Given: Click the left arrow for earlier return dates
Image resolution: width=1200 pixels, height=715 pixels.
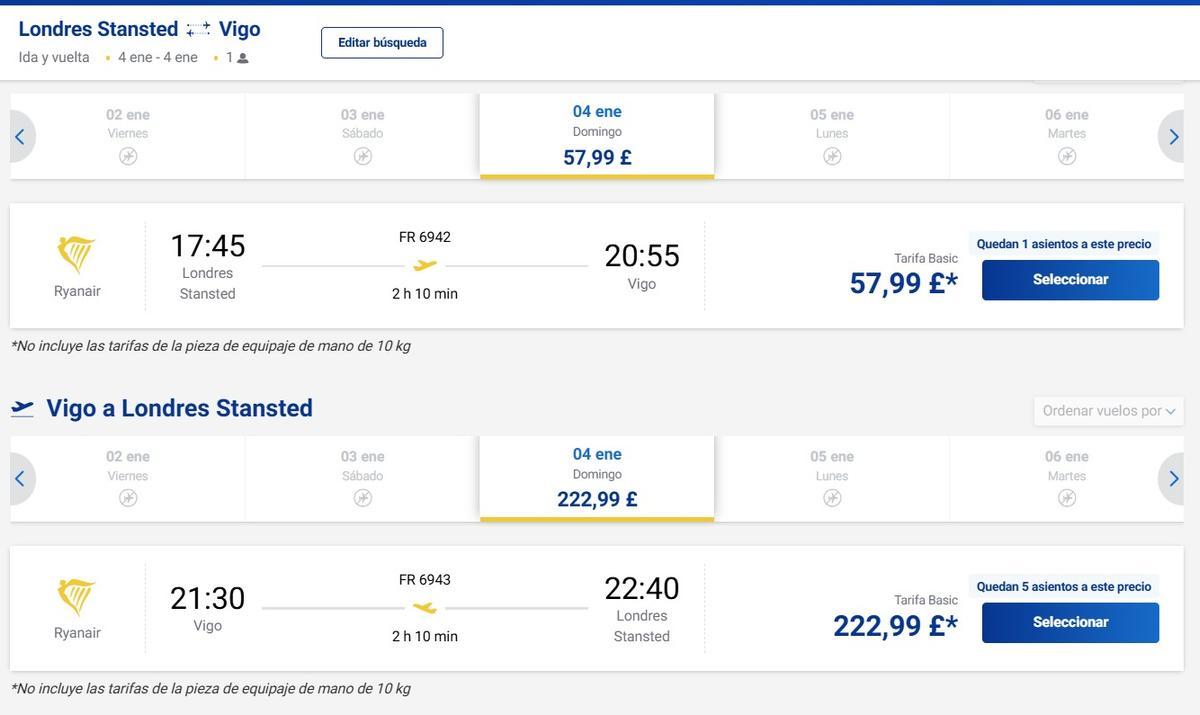Looking at the screenshot, I should (x=17, y=476).
